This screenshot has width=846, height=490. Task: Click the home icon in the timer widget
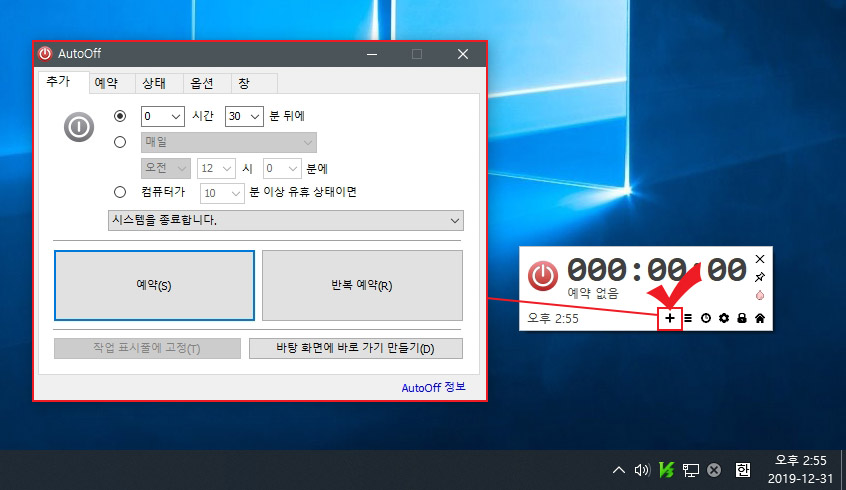pyautogui.click(x=760, y=318)
